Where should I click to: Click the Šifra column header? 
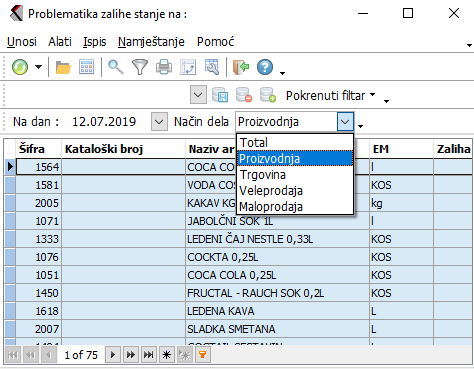point(39,149)
